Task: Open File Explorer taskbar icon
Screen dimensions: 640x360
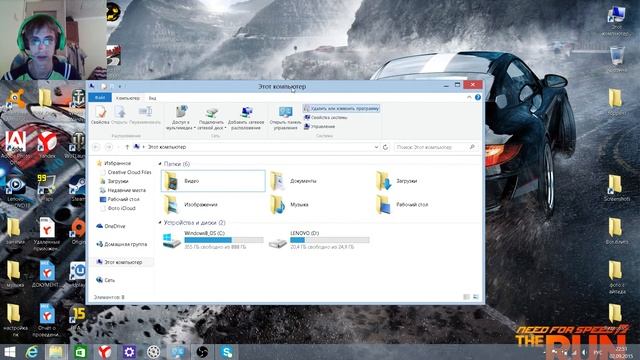Action: (56, 352)
